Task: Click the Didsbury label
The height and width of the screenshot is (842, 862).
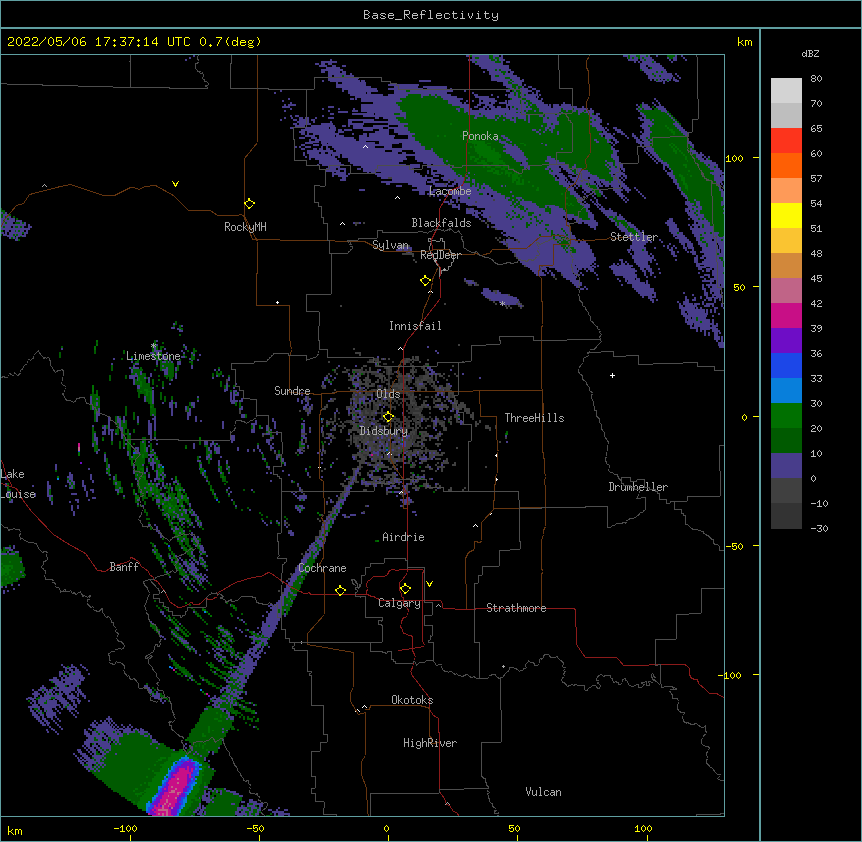Action: pos(384,431)
